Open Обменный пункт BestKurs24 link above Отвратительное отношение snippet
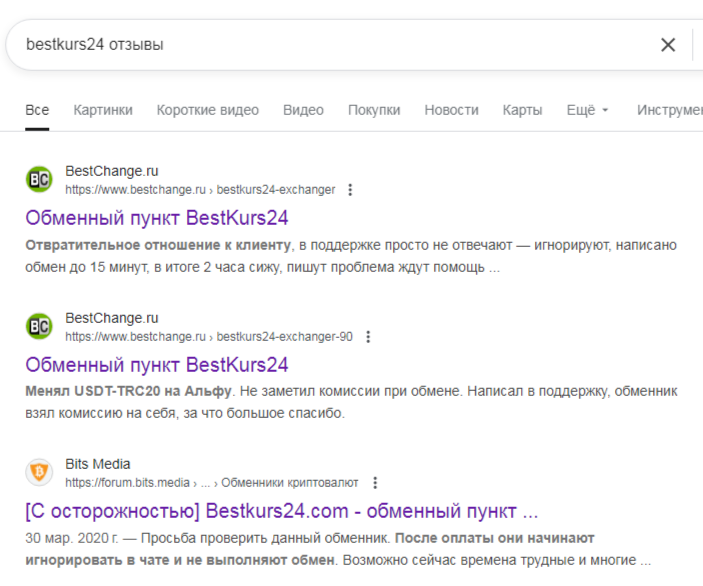The image size is (703, 586). pos(156,218)
